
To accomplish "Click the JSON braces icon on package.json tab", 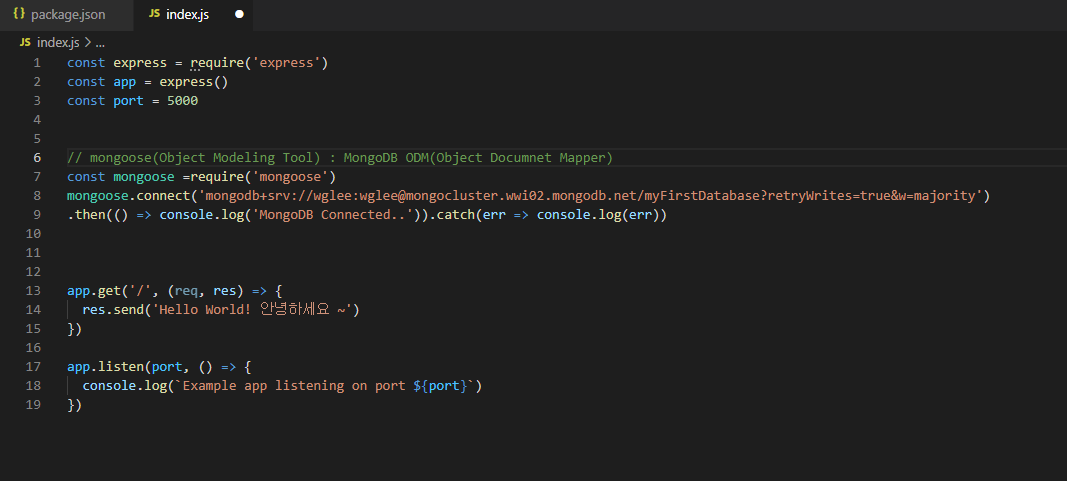I will tap(19, 14).
